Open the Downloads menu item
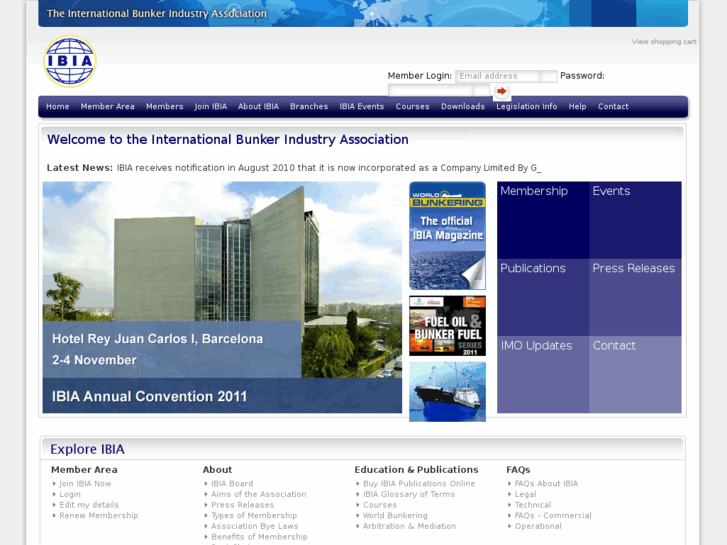 point(463,107)
